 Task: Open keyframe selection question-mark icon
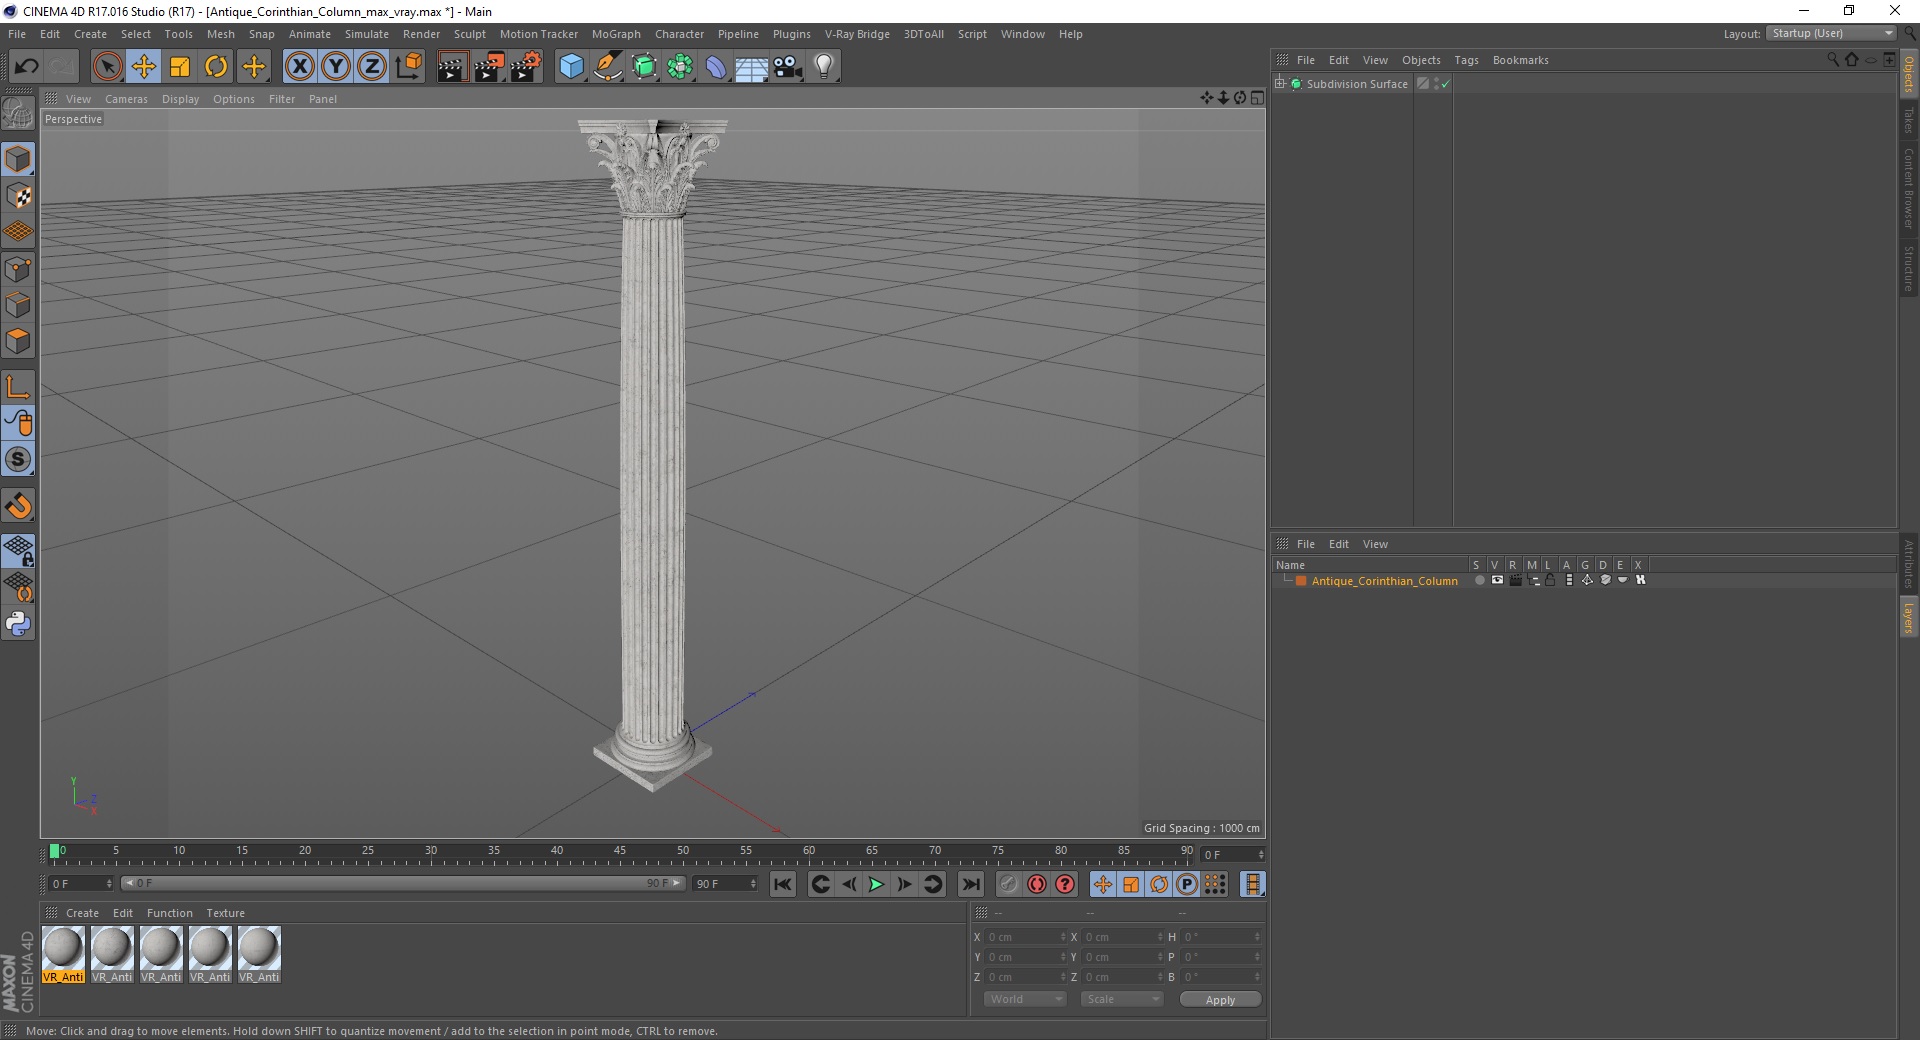(x=1065, y=884)
